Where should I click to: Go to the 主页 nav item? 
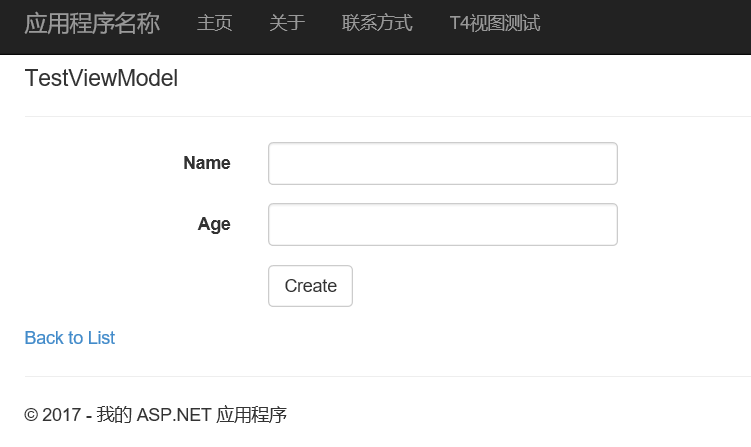point(215,23)
